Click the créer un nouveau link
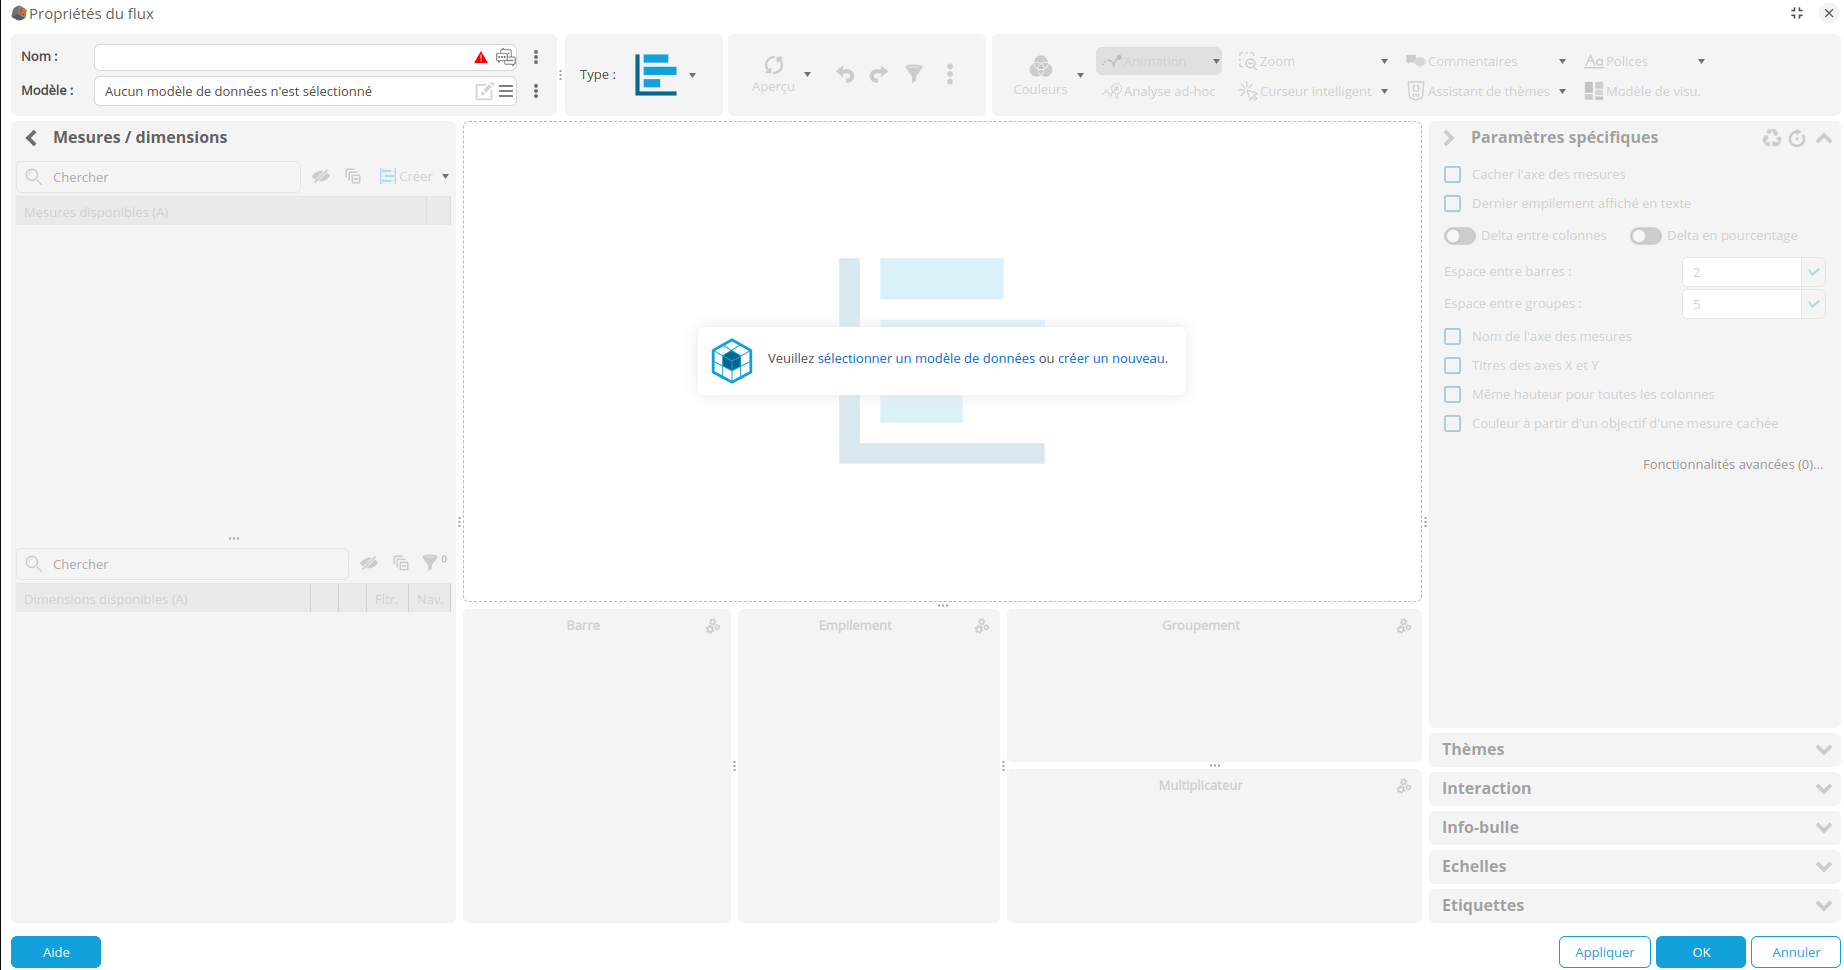1844x970 pixels. [1111, 359]
